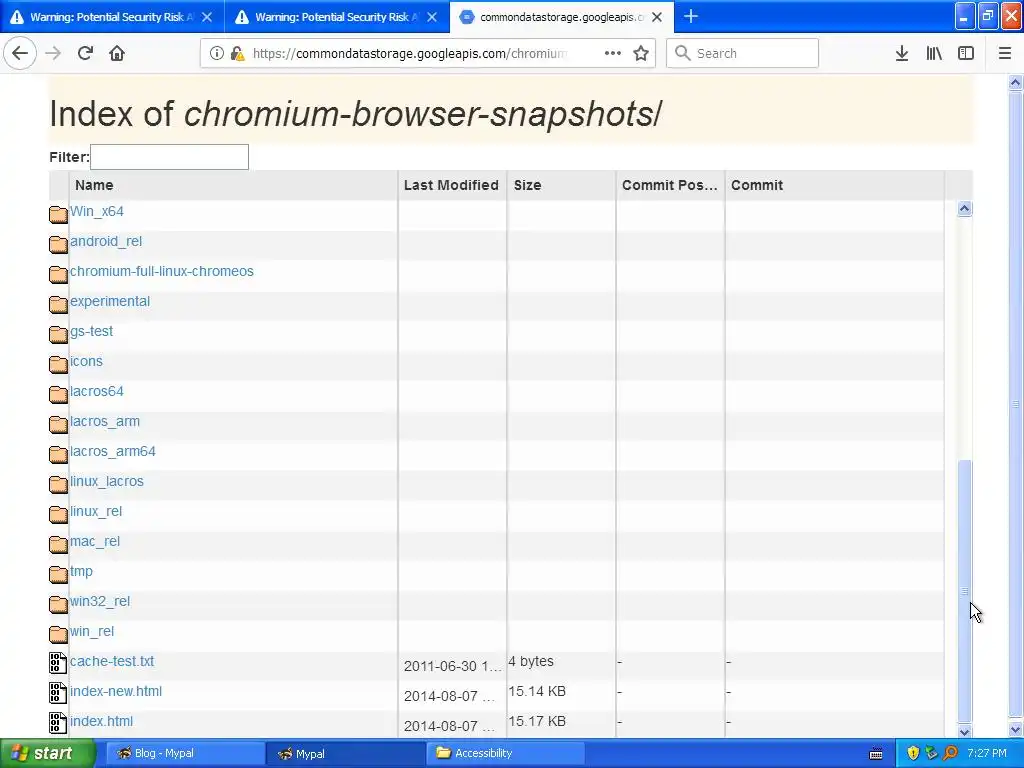Open the linux_lacros folder link
The height and width of the screenshot is (768, 1024).
click(x=106, y=482)
